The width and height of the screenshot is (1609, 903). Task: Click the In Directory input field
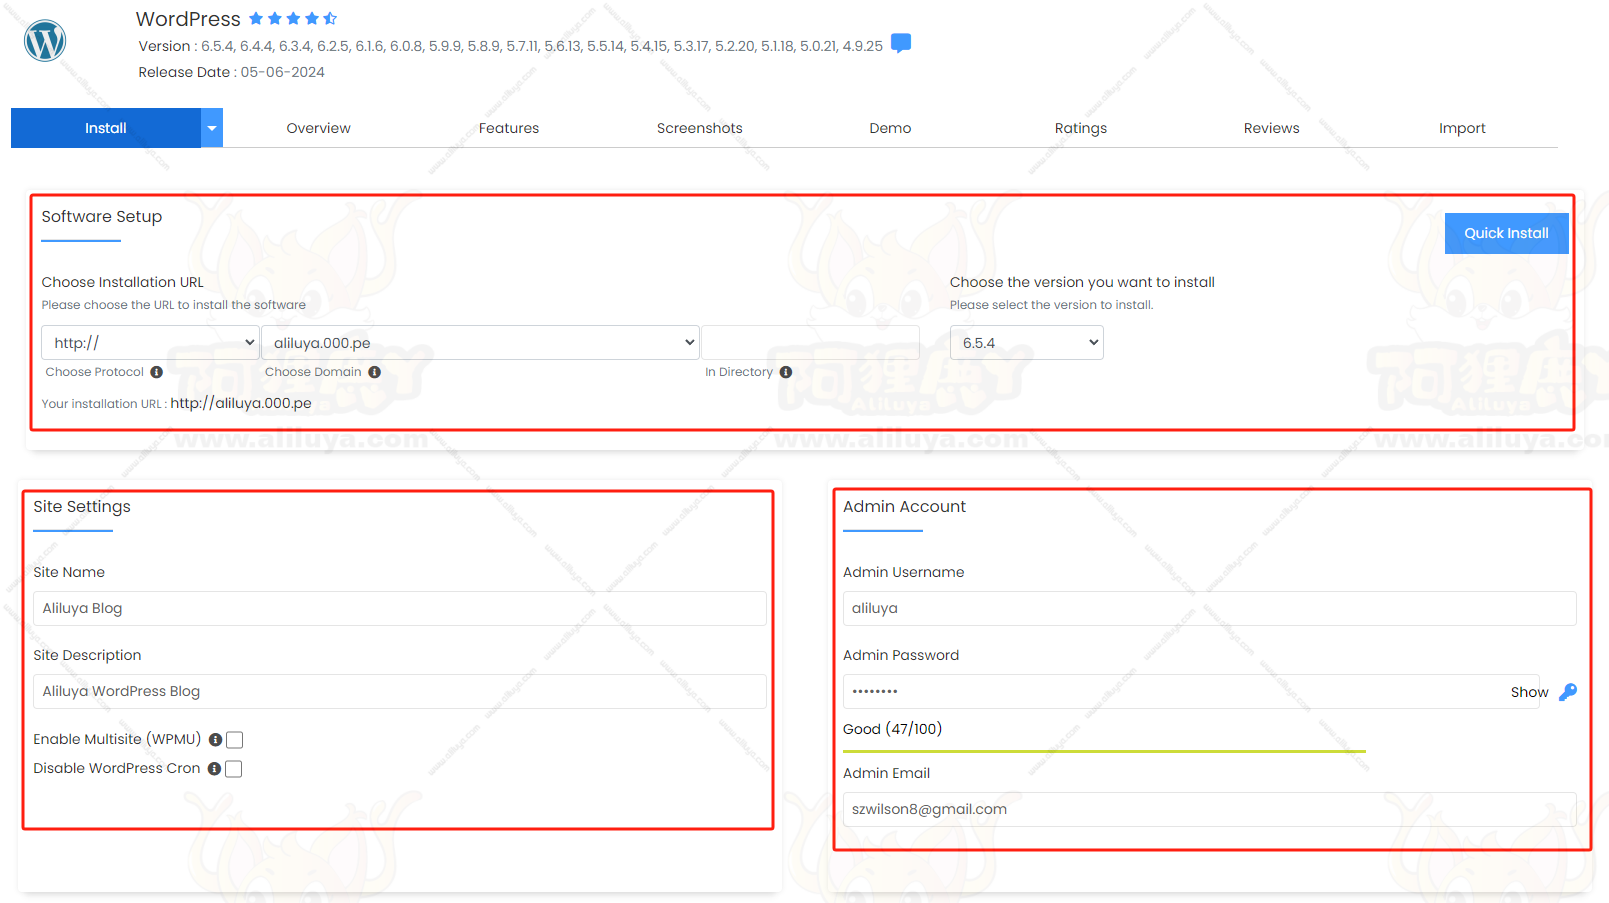[x=810, y=343]
